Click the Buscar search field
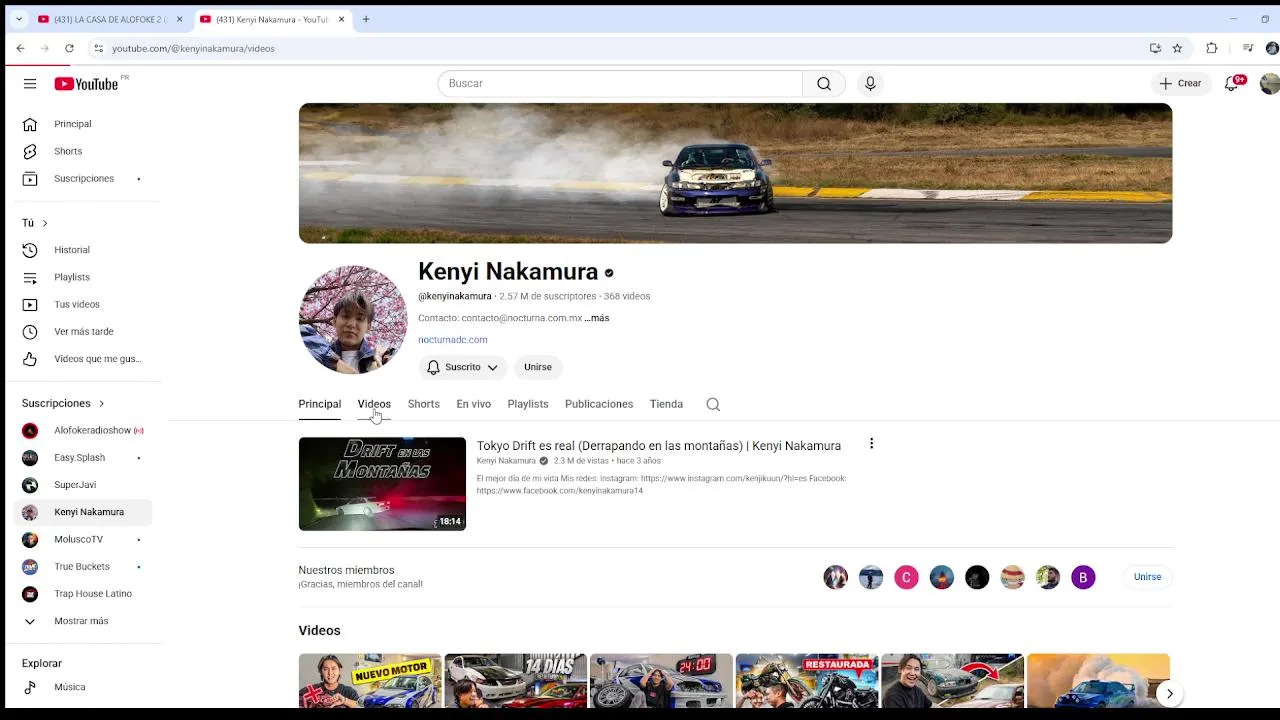The height and width of the screenshot is (720, 1280). 620,84
